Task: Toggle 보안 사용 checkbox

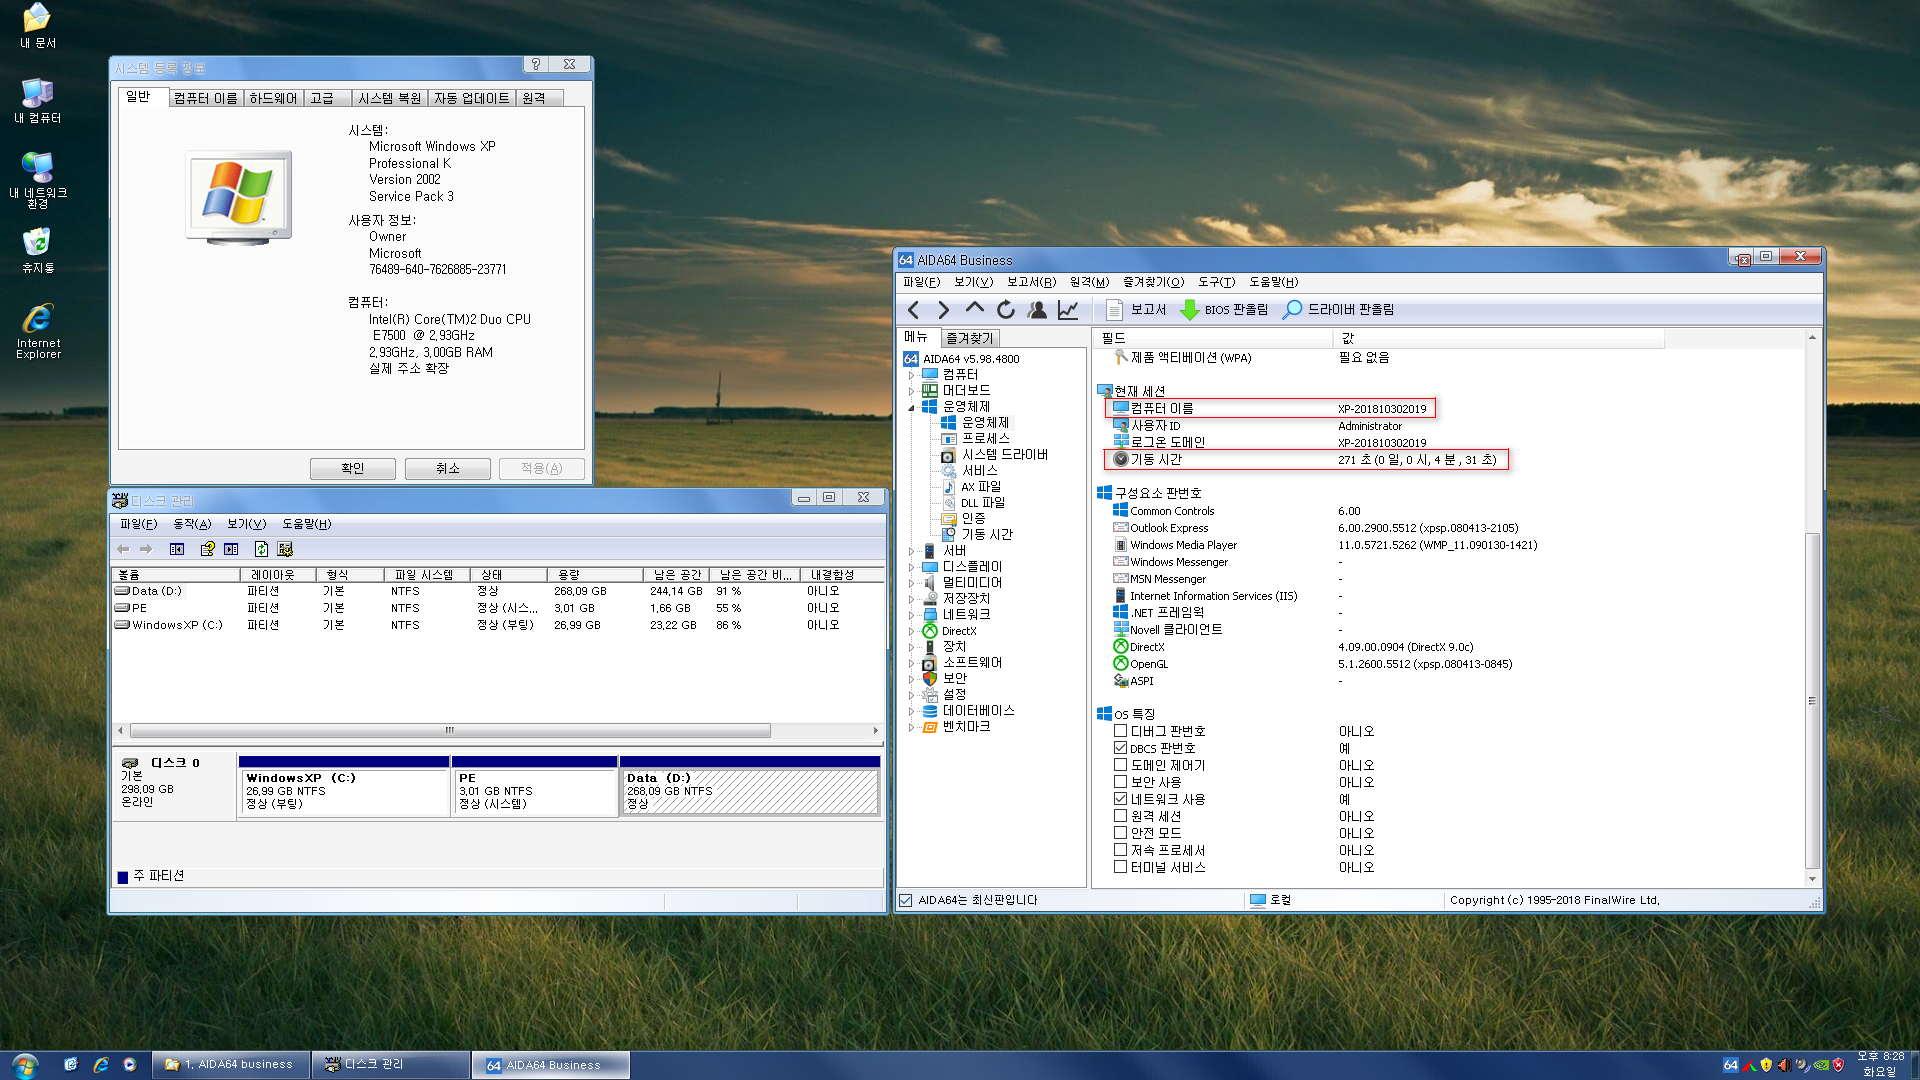Action: 1120,782
